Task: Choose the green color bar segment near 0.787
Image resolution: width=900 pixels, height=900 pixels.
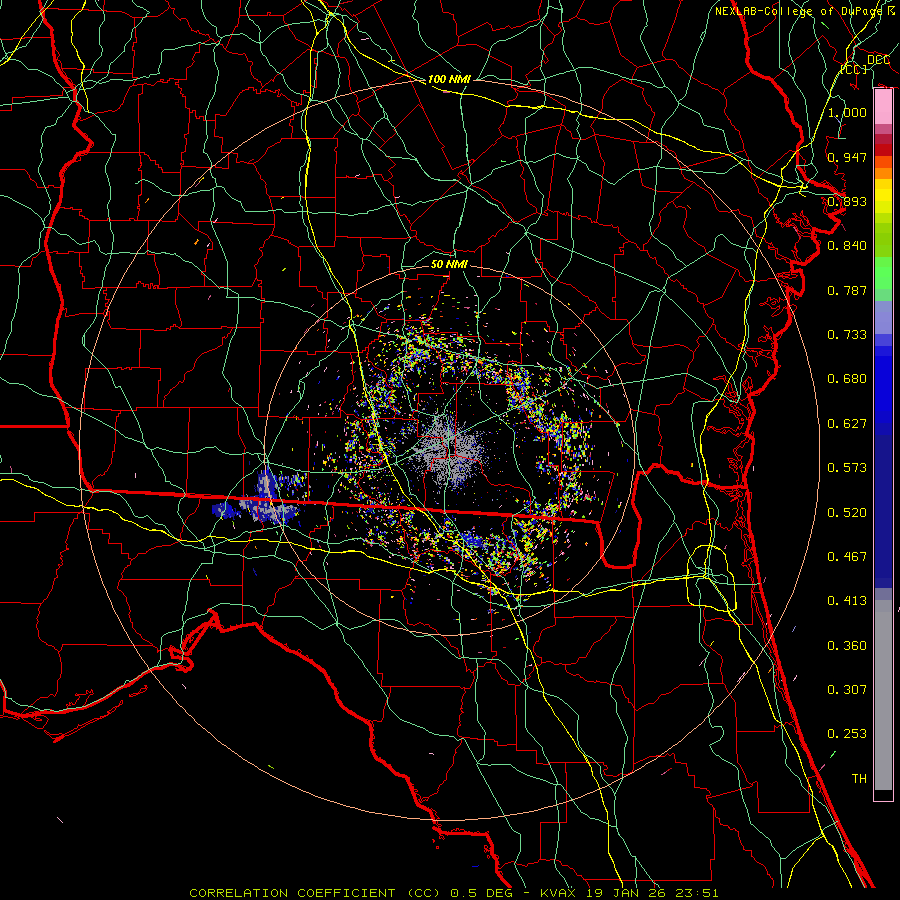Action: pyautogui.click(x=883, y=280)
